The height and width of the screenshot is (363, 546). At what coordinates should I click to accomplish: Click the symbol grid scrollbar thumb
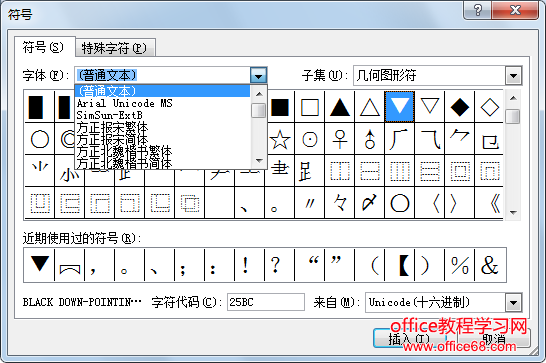point(513,116)
